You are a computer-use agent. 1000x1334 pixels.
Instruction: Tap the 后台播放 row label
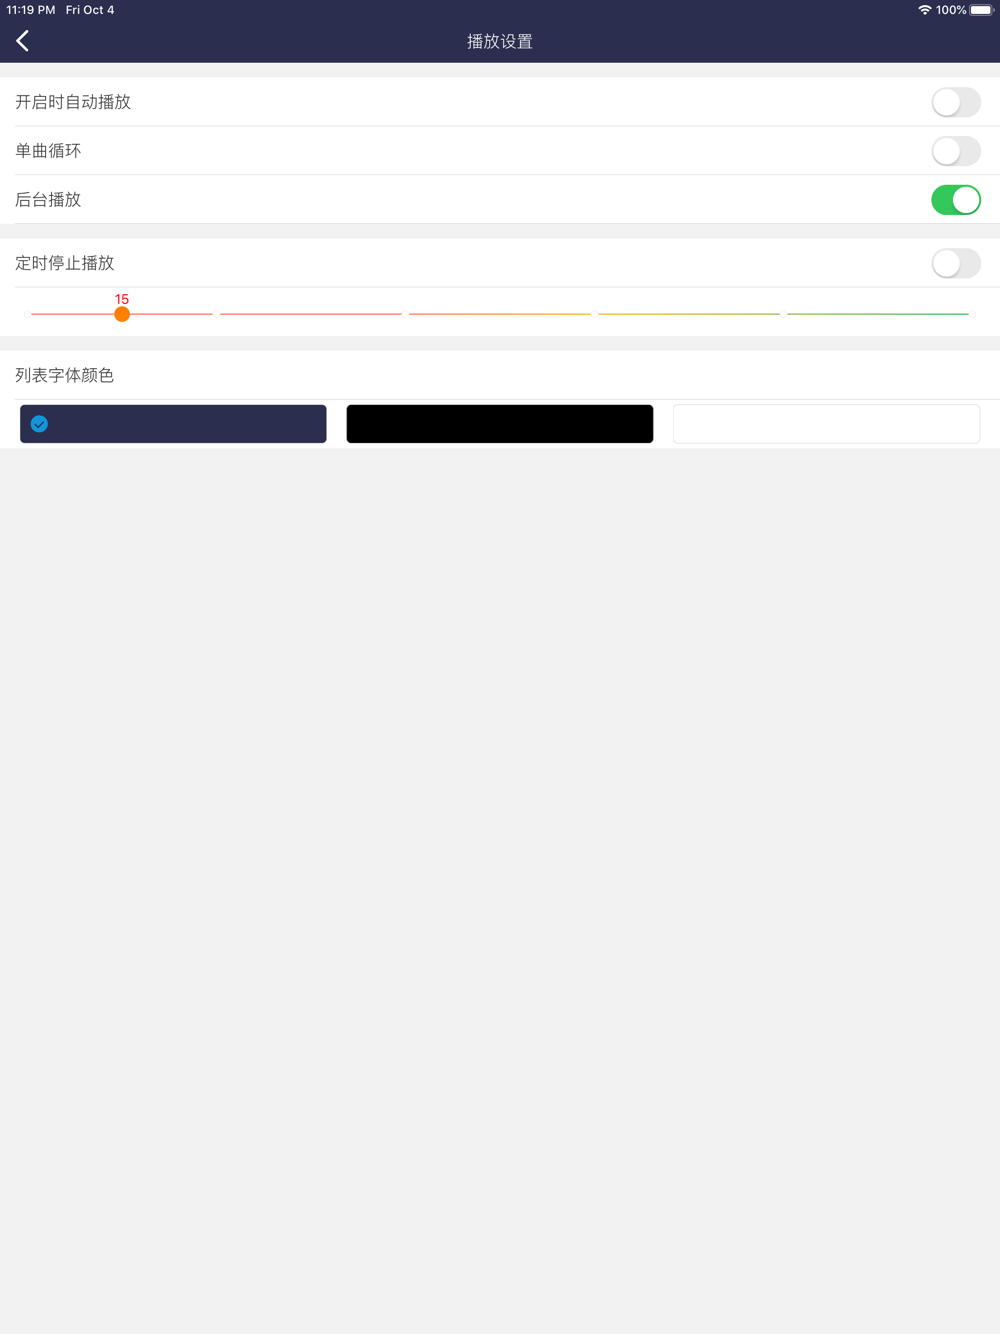48,200
